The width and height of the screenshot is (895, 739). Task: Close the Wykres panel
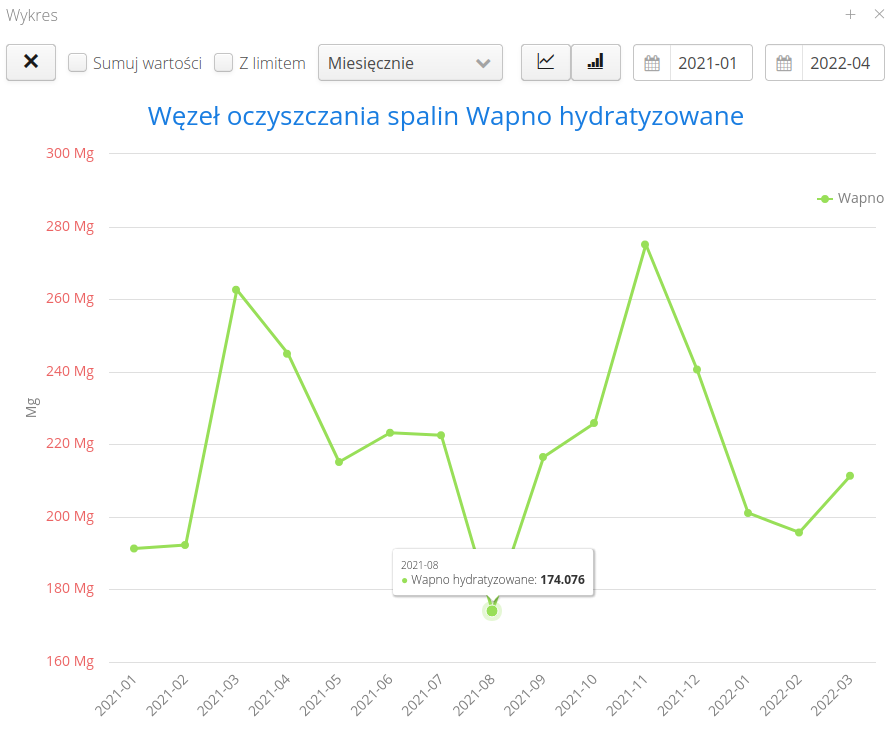[x=879, y=14]
